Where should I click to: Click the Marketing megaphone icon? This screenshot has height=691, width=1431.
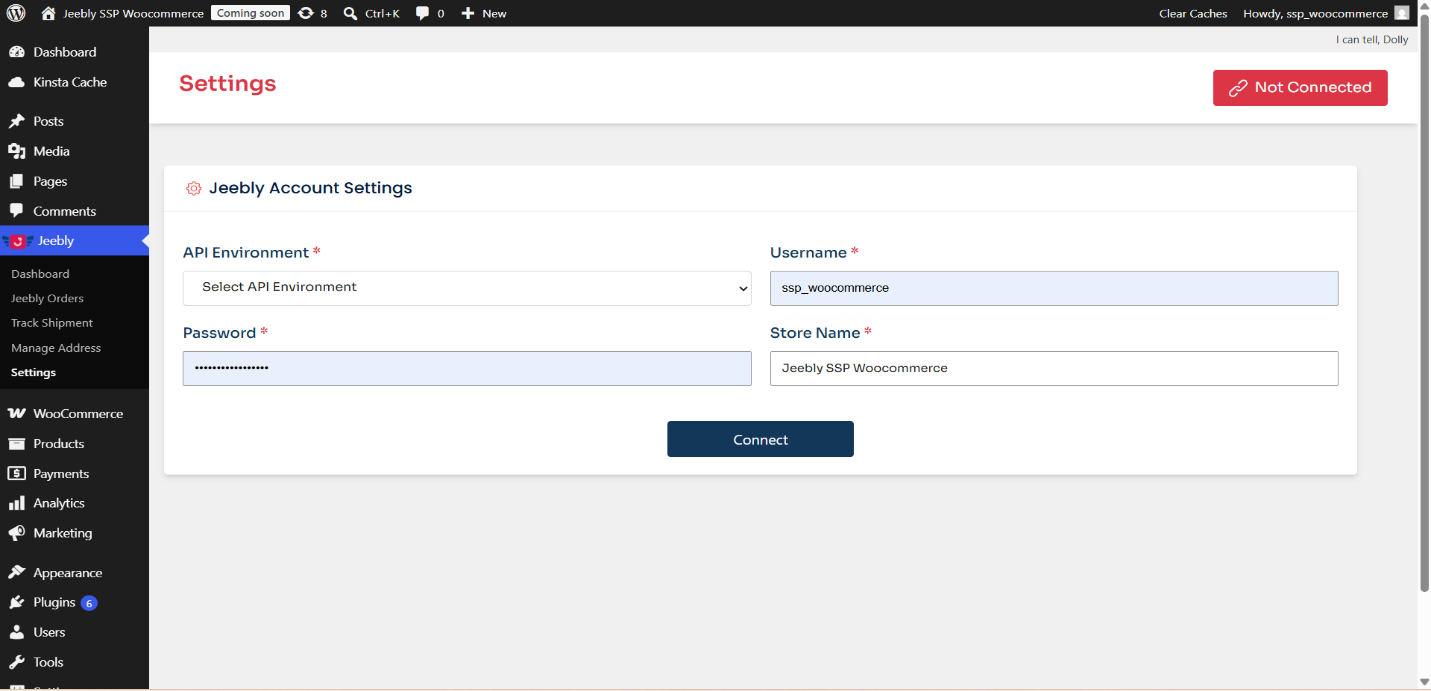(x=16, y=533)
